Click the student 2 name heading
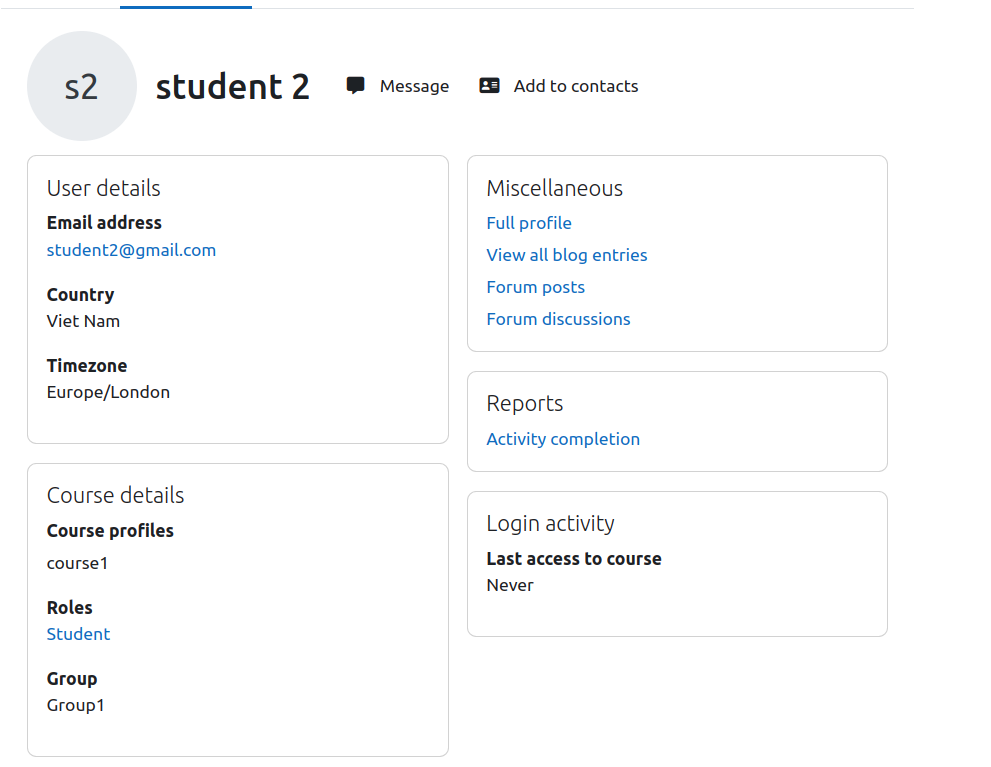Screen dimensions: 991x767 233,87
